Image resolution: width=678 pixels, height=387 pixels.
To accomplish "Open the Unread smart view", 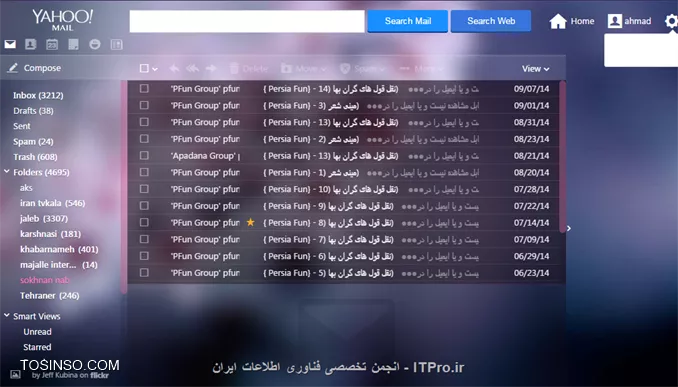I will click(x=37, y=332).
